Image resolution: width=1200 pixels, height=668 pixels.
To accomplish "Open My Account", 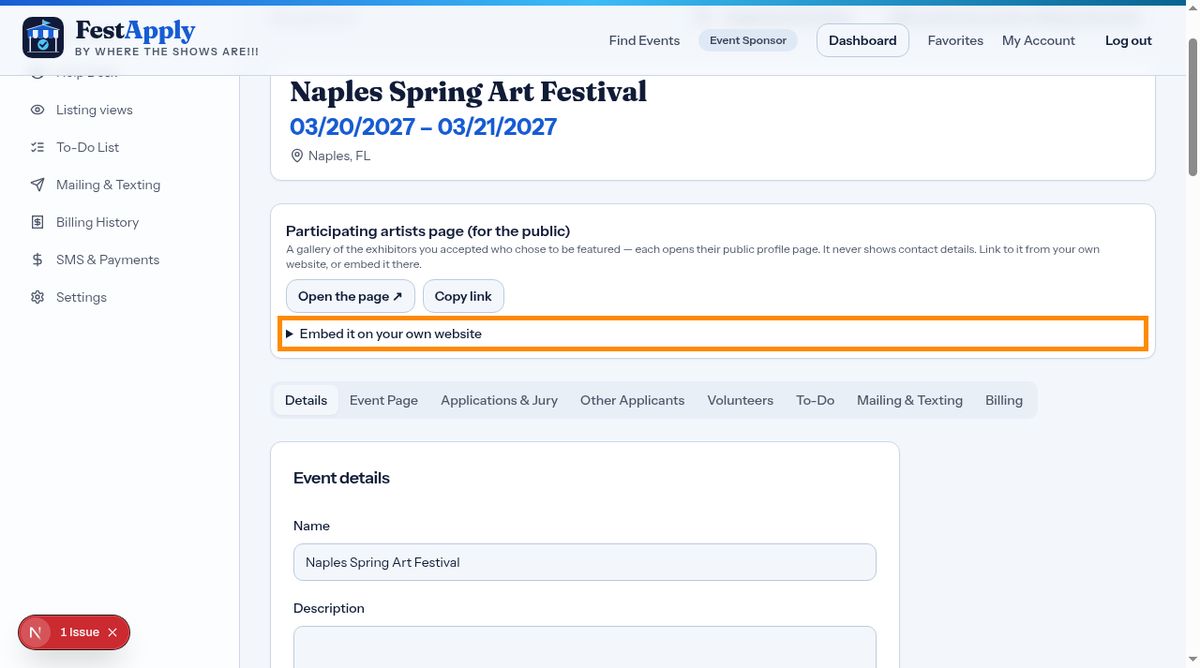I will coord(1038,40).
